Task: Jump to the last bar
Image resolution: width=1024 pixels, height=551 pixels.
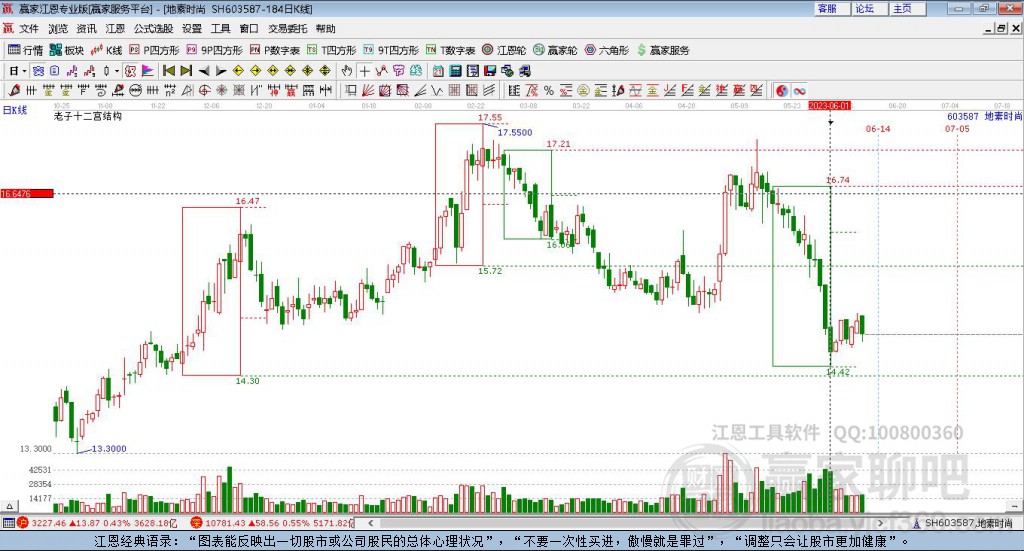Action: 186,71
